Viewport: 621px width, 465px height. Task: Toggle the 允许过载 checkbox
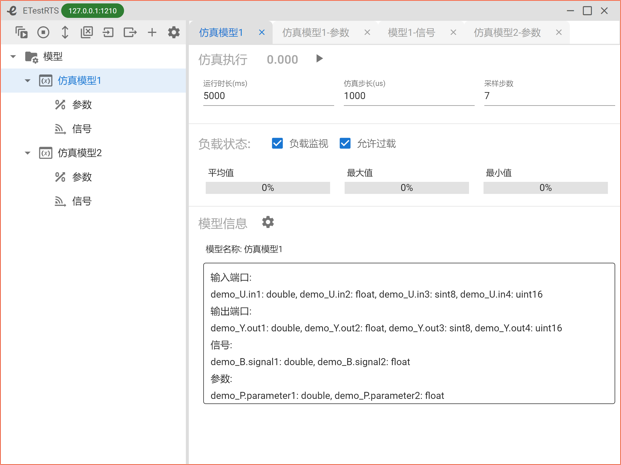[345, 143]
